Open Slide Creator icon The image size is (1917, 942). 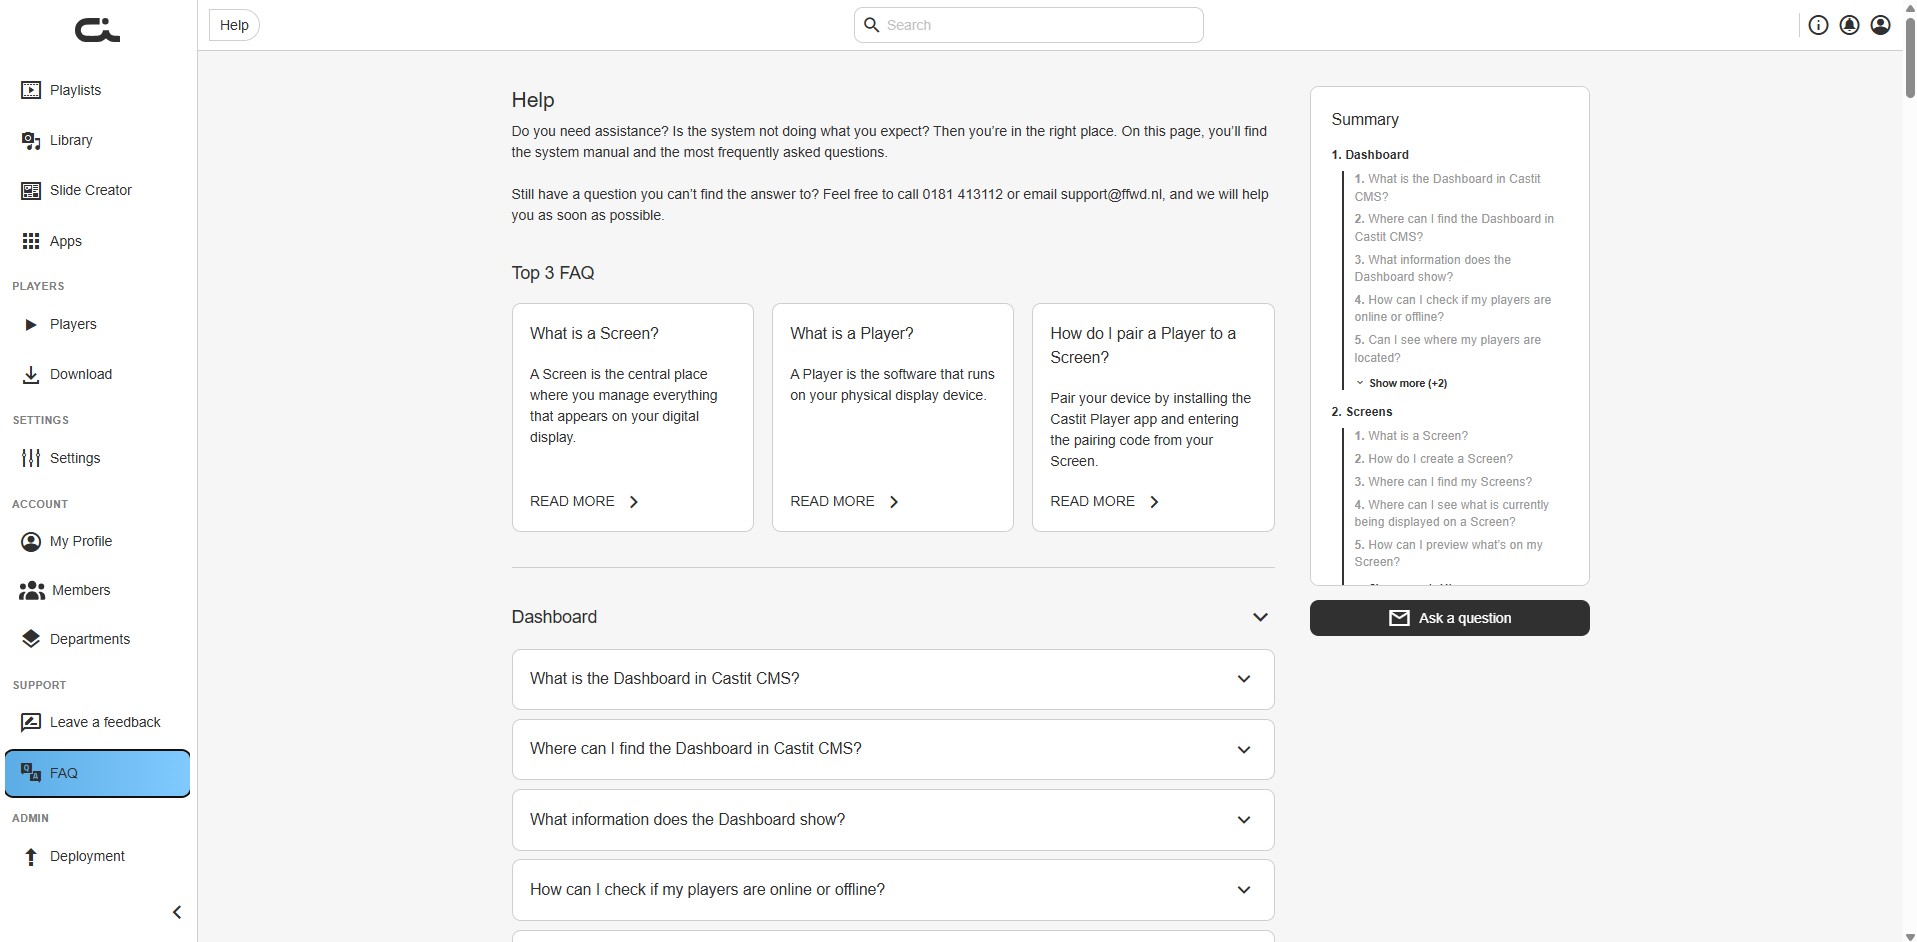31,190
